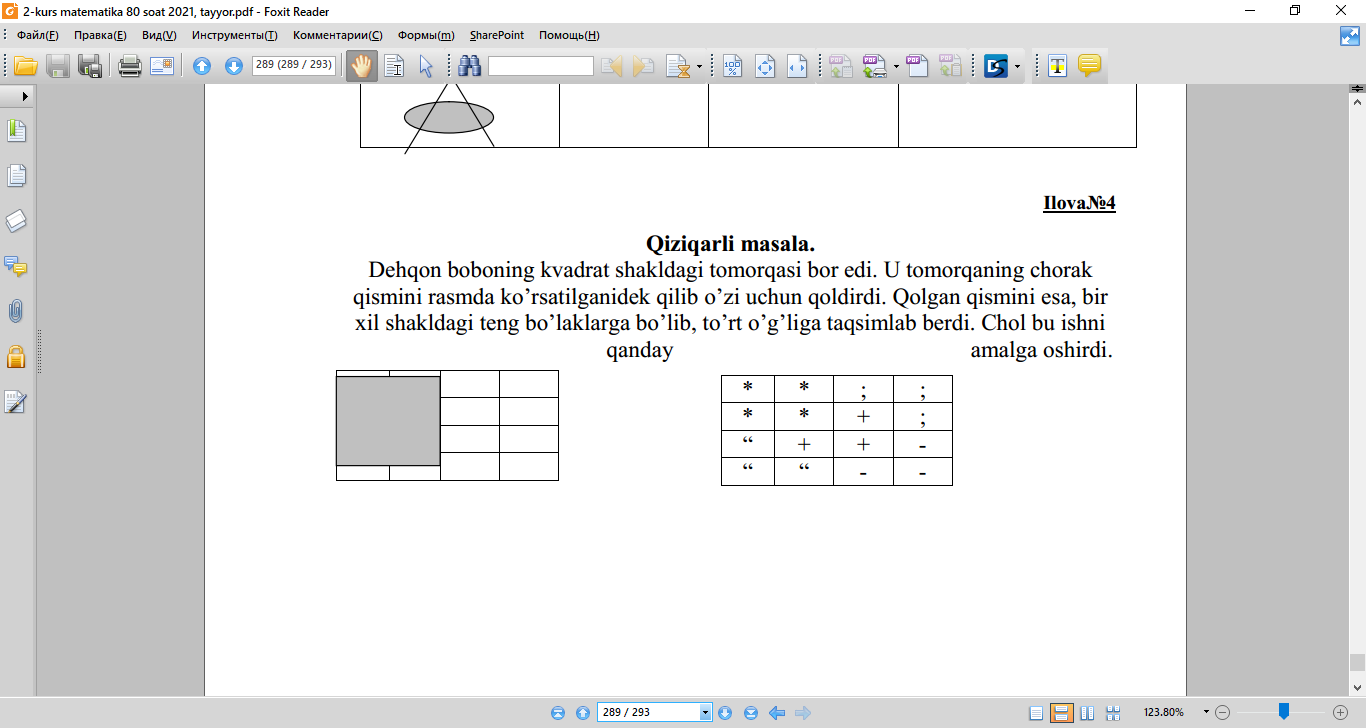Go to previous page with blue up arrow
The width and height of the screenshot is (1366, 728).
click(202, 67)
